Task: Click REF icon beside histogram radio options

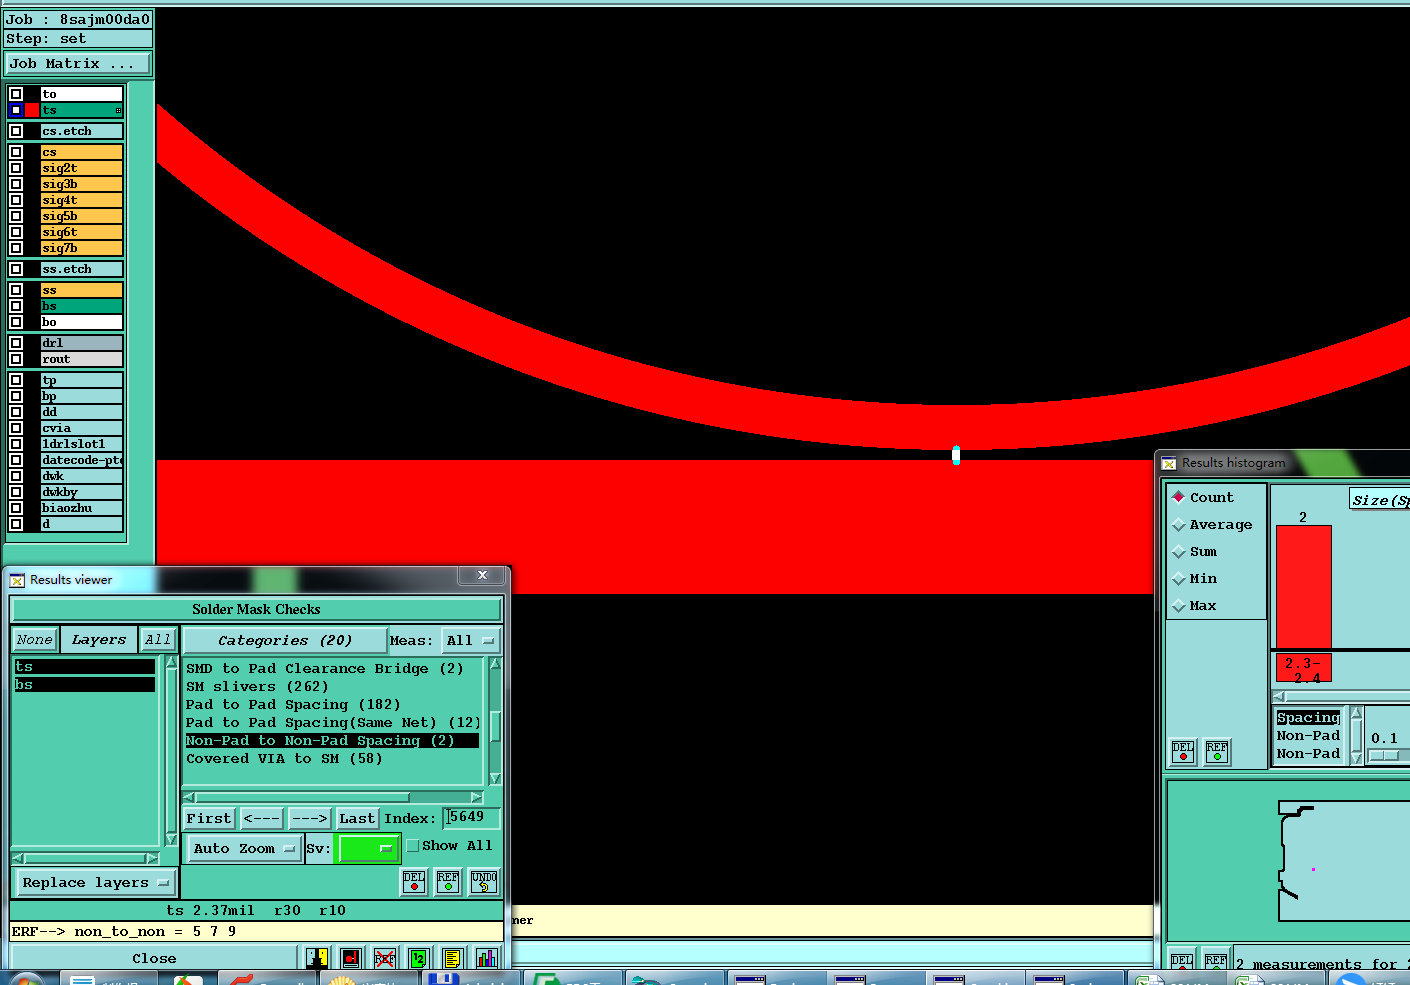Action: click(x=1217, y=751)
